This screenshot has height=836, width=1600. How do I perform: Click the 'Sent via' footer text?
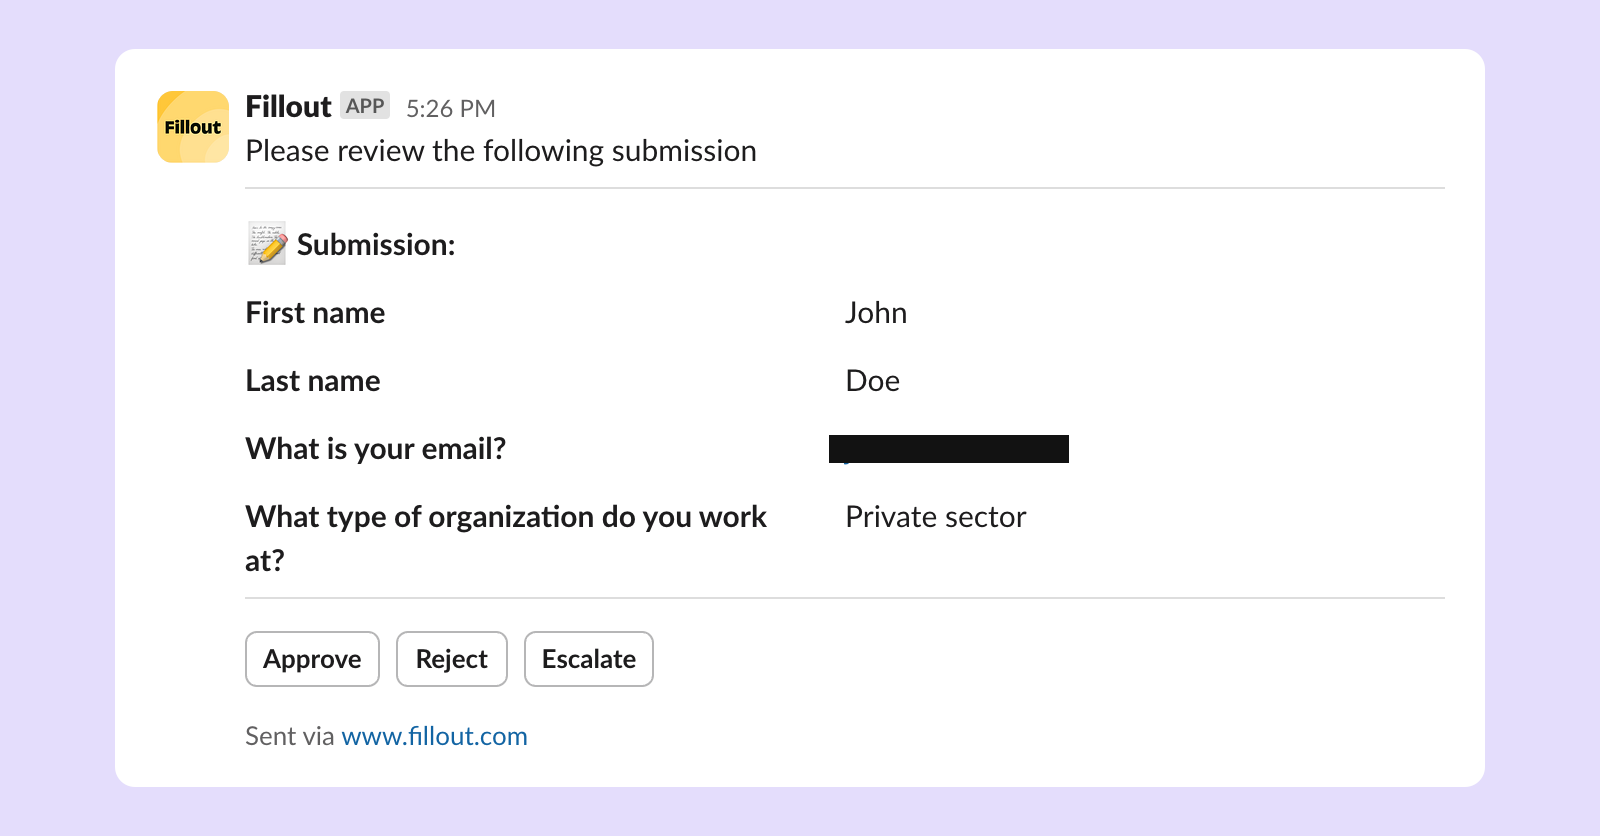coord(290,736)
